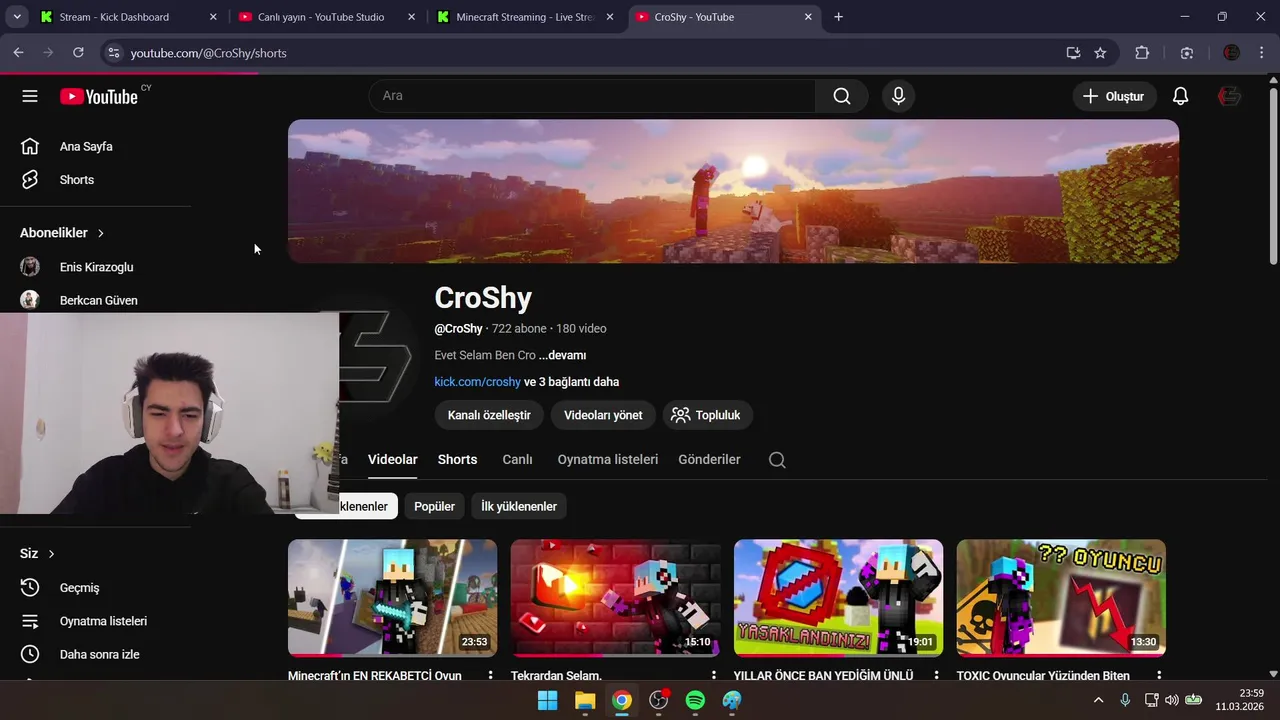Open the volume icon in the system tray

coord(1171,700)
